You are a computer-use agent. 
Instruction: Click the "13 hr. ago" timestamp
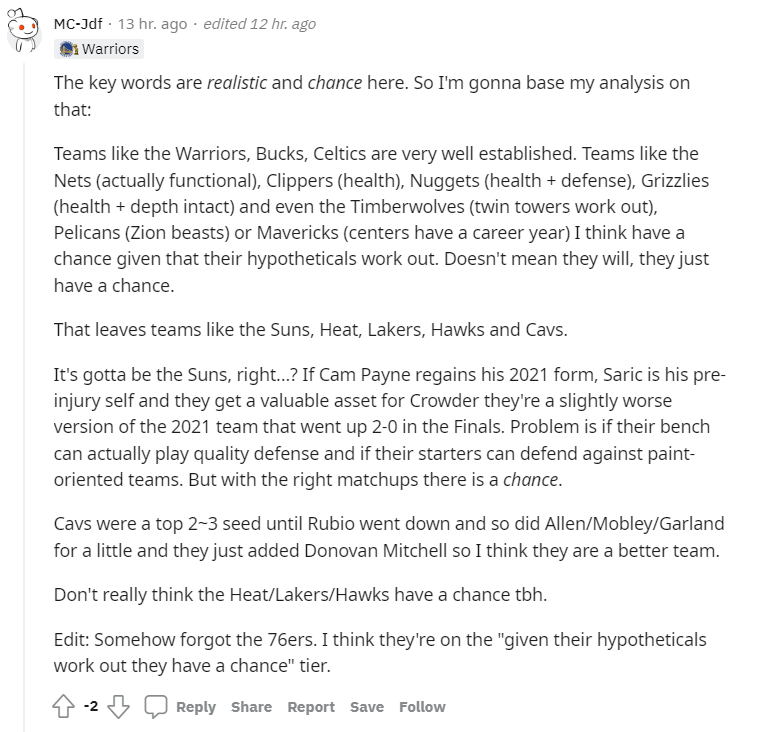154,24
